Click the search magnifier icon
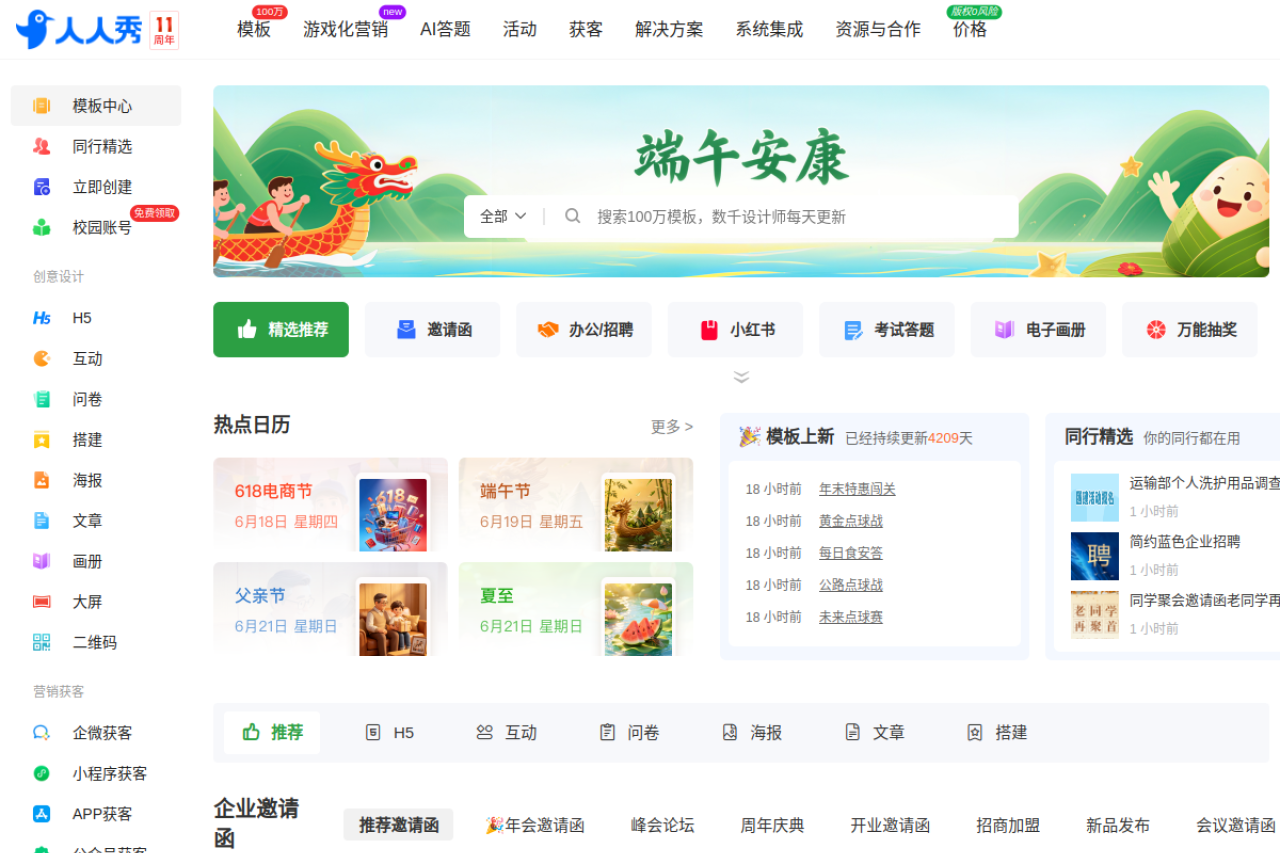Viewport: 1280px width, 853px height. click(x=573, y=216)
